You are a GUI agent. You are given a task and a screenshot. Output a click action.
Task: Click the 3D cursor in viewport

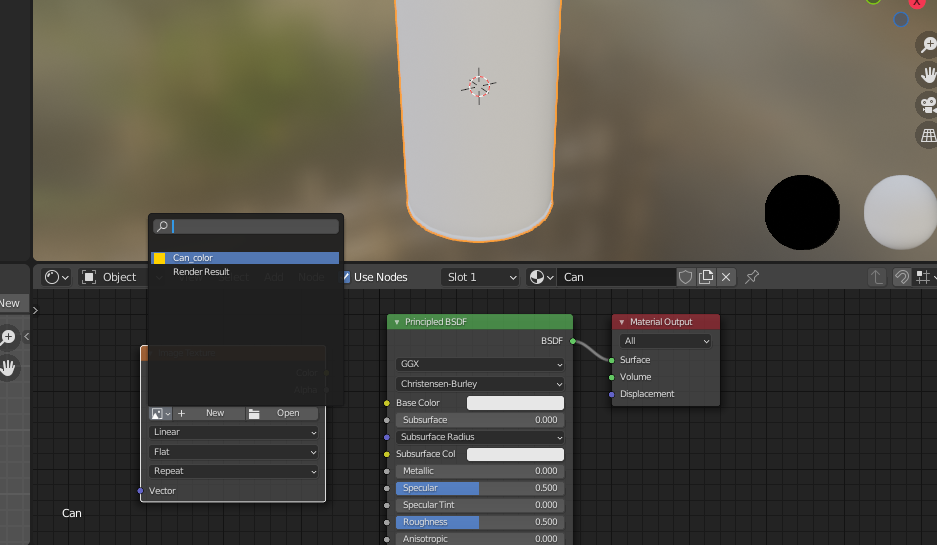pos(479,87)
